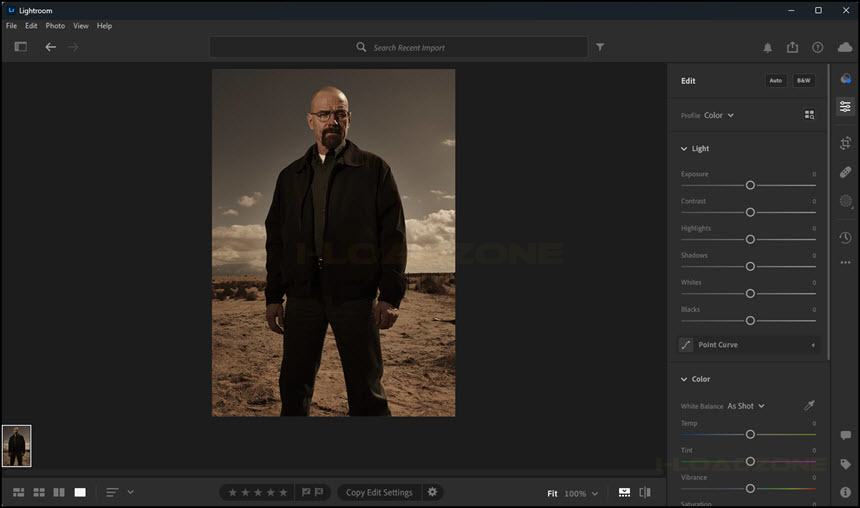Open the keywords tag icon
Screen dimensions: 860x508
(x=846, y=464)
